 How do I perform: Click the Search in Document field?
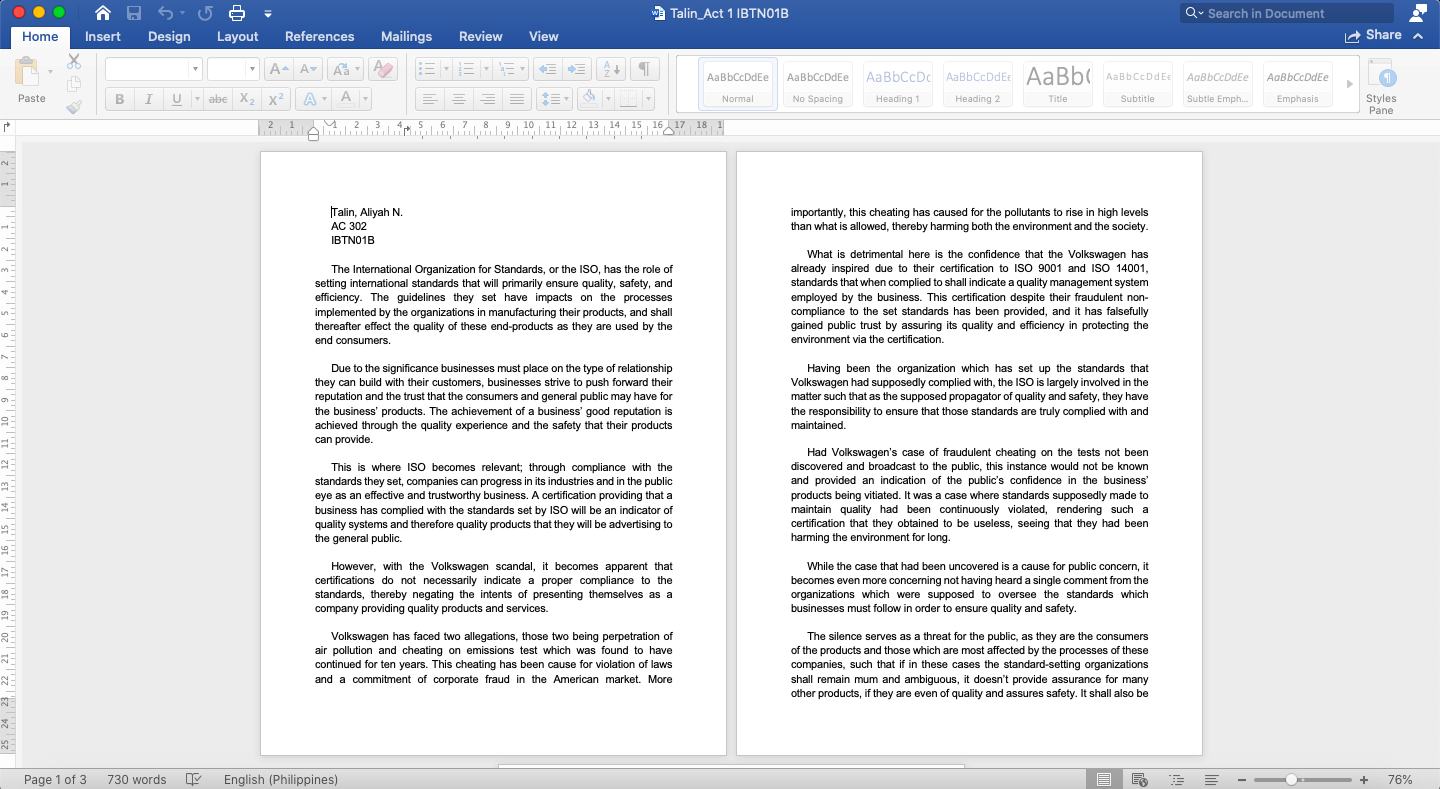[1288, 13]
